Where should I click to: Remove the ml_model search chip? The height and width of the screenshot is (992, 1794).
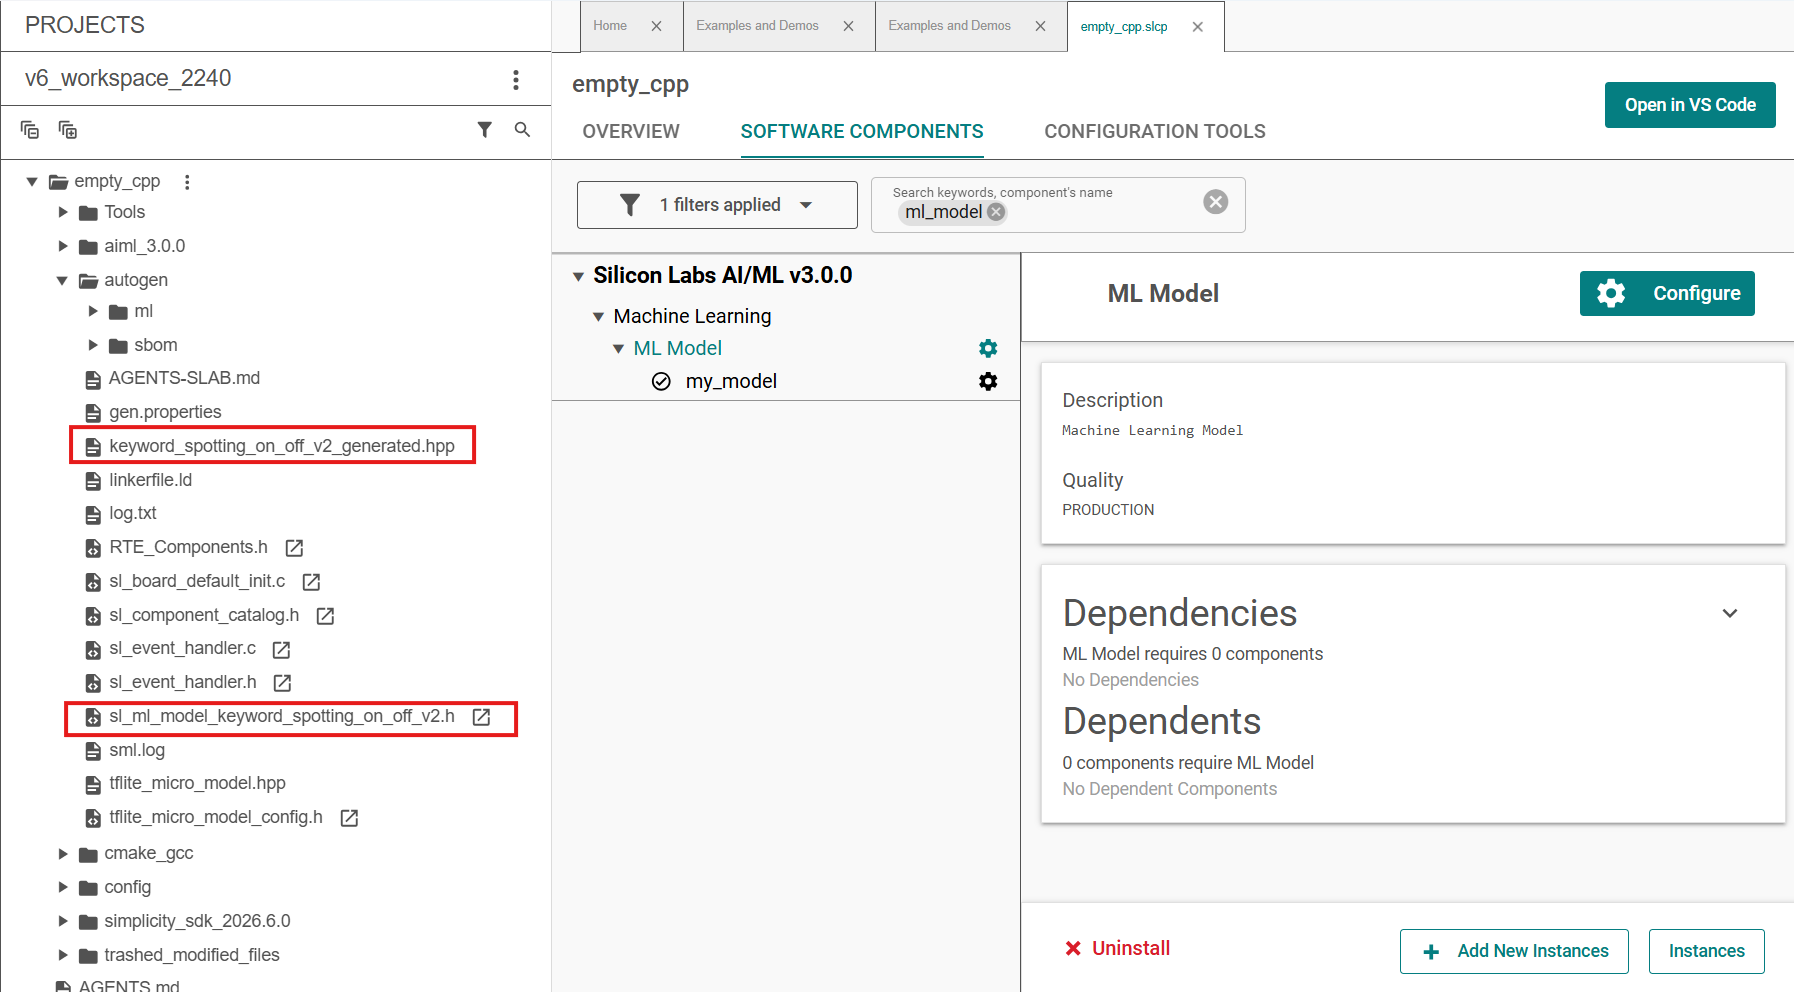(996, 212)
